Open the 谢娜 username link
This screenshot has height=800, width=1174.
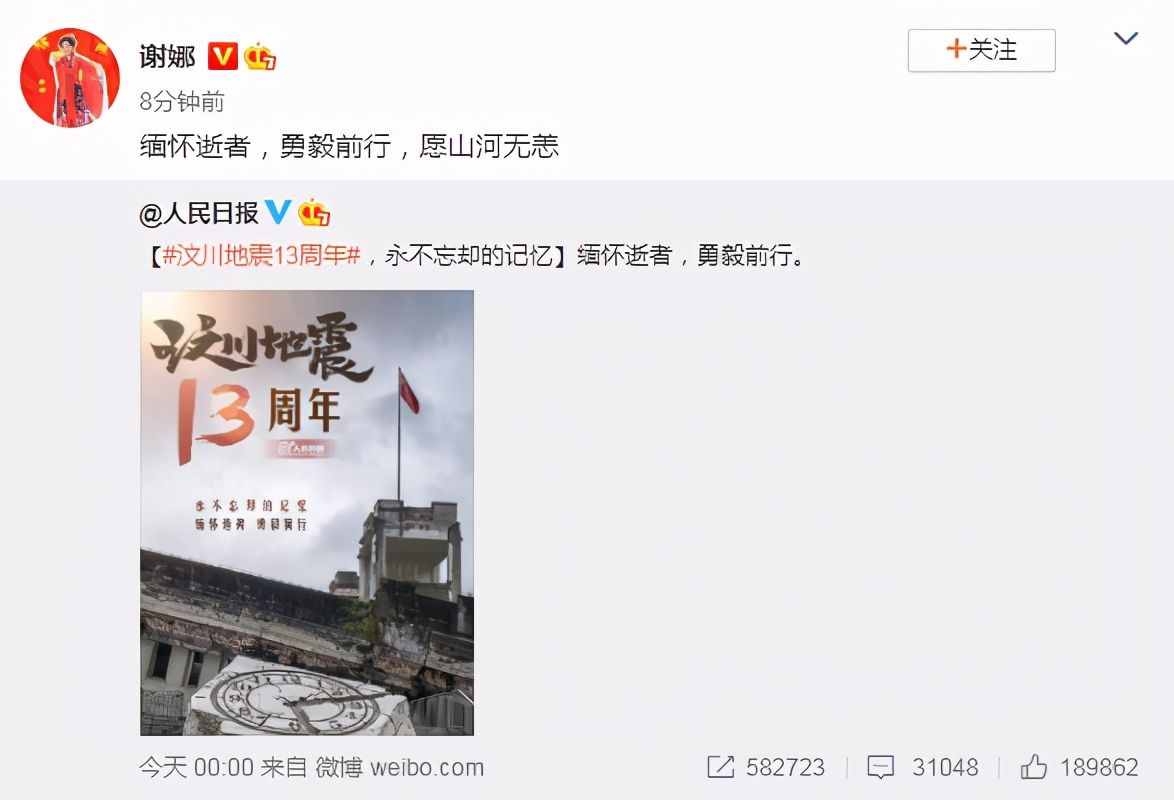(168, 56)
